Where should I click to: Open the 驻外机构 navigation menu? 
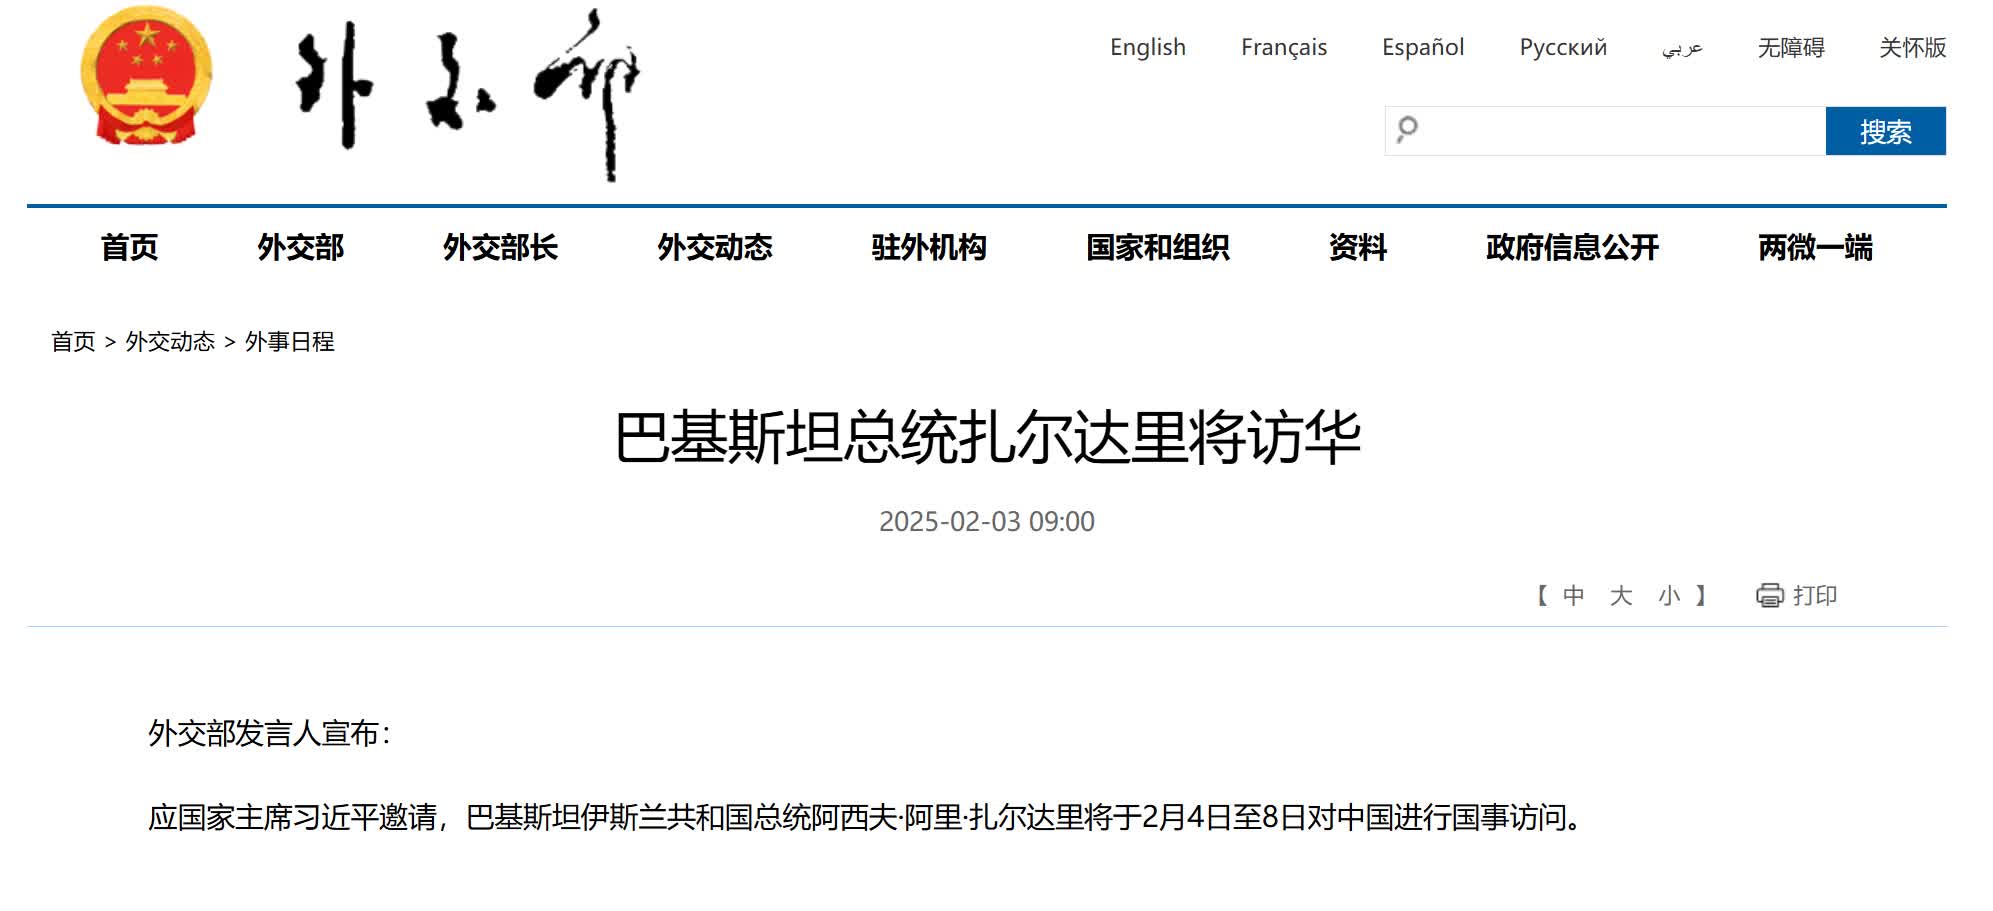[928, 247]
